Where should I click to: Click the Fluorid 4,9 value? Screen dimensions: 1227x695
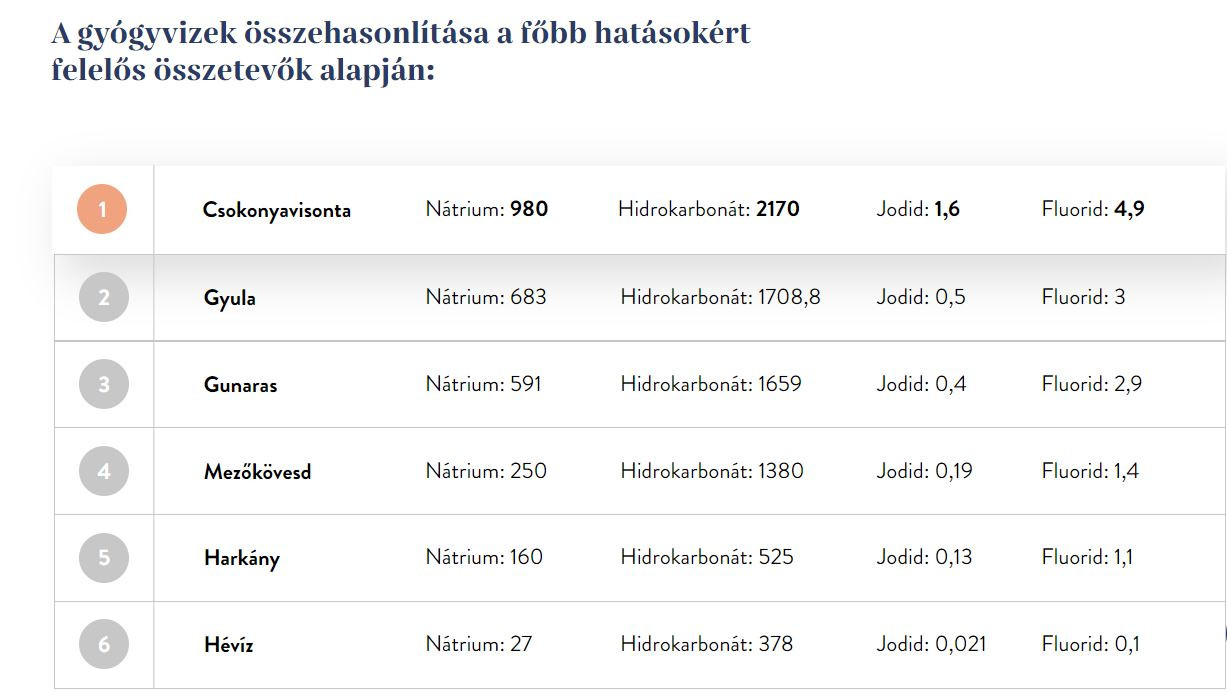tap(1093, 210)
